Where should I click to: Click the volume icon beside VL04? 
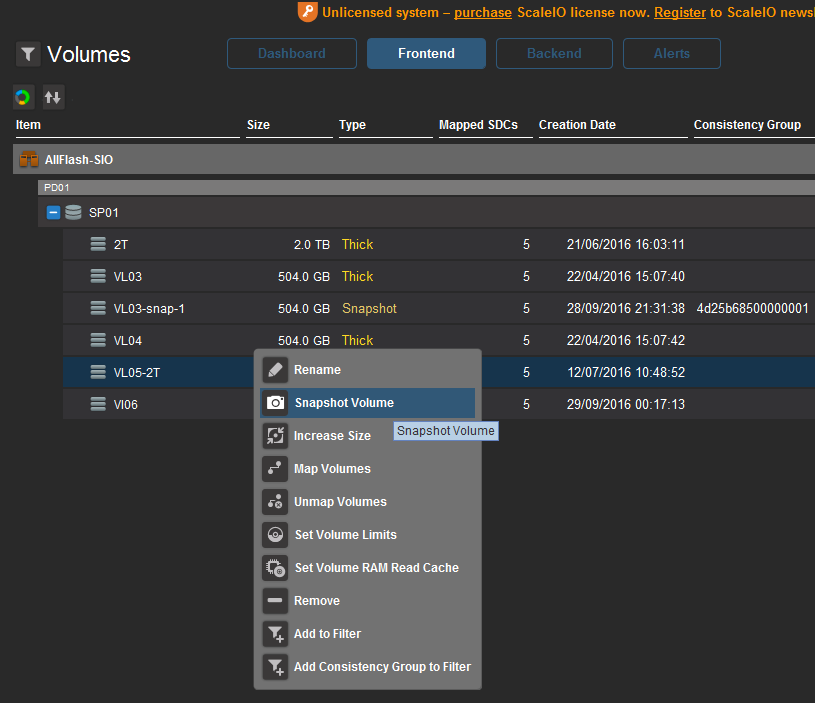tap(98, 340)
